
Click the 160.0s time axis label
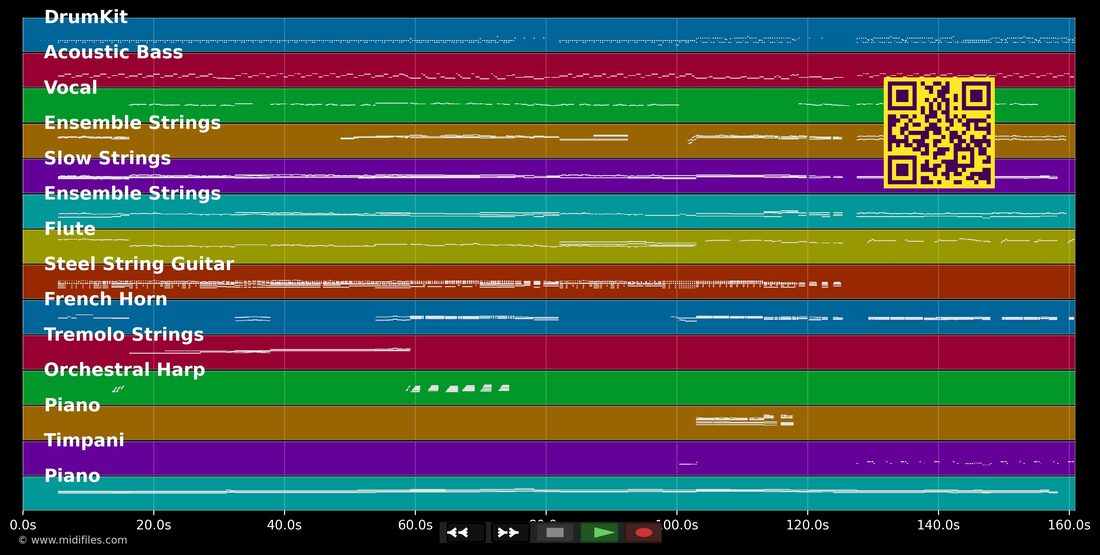pos(1069,525)
